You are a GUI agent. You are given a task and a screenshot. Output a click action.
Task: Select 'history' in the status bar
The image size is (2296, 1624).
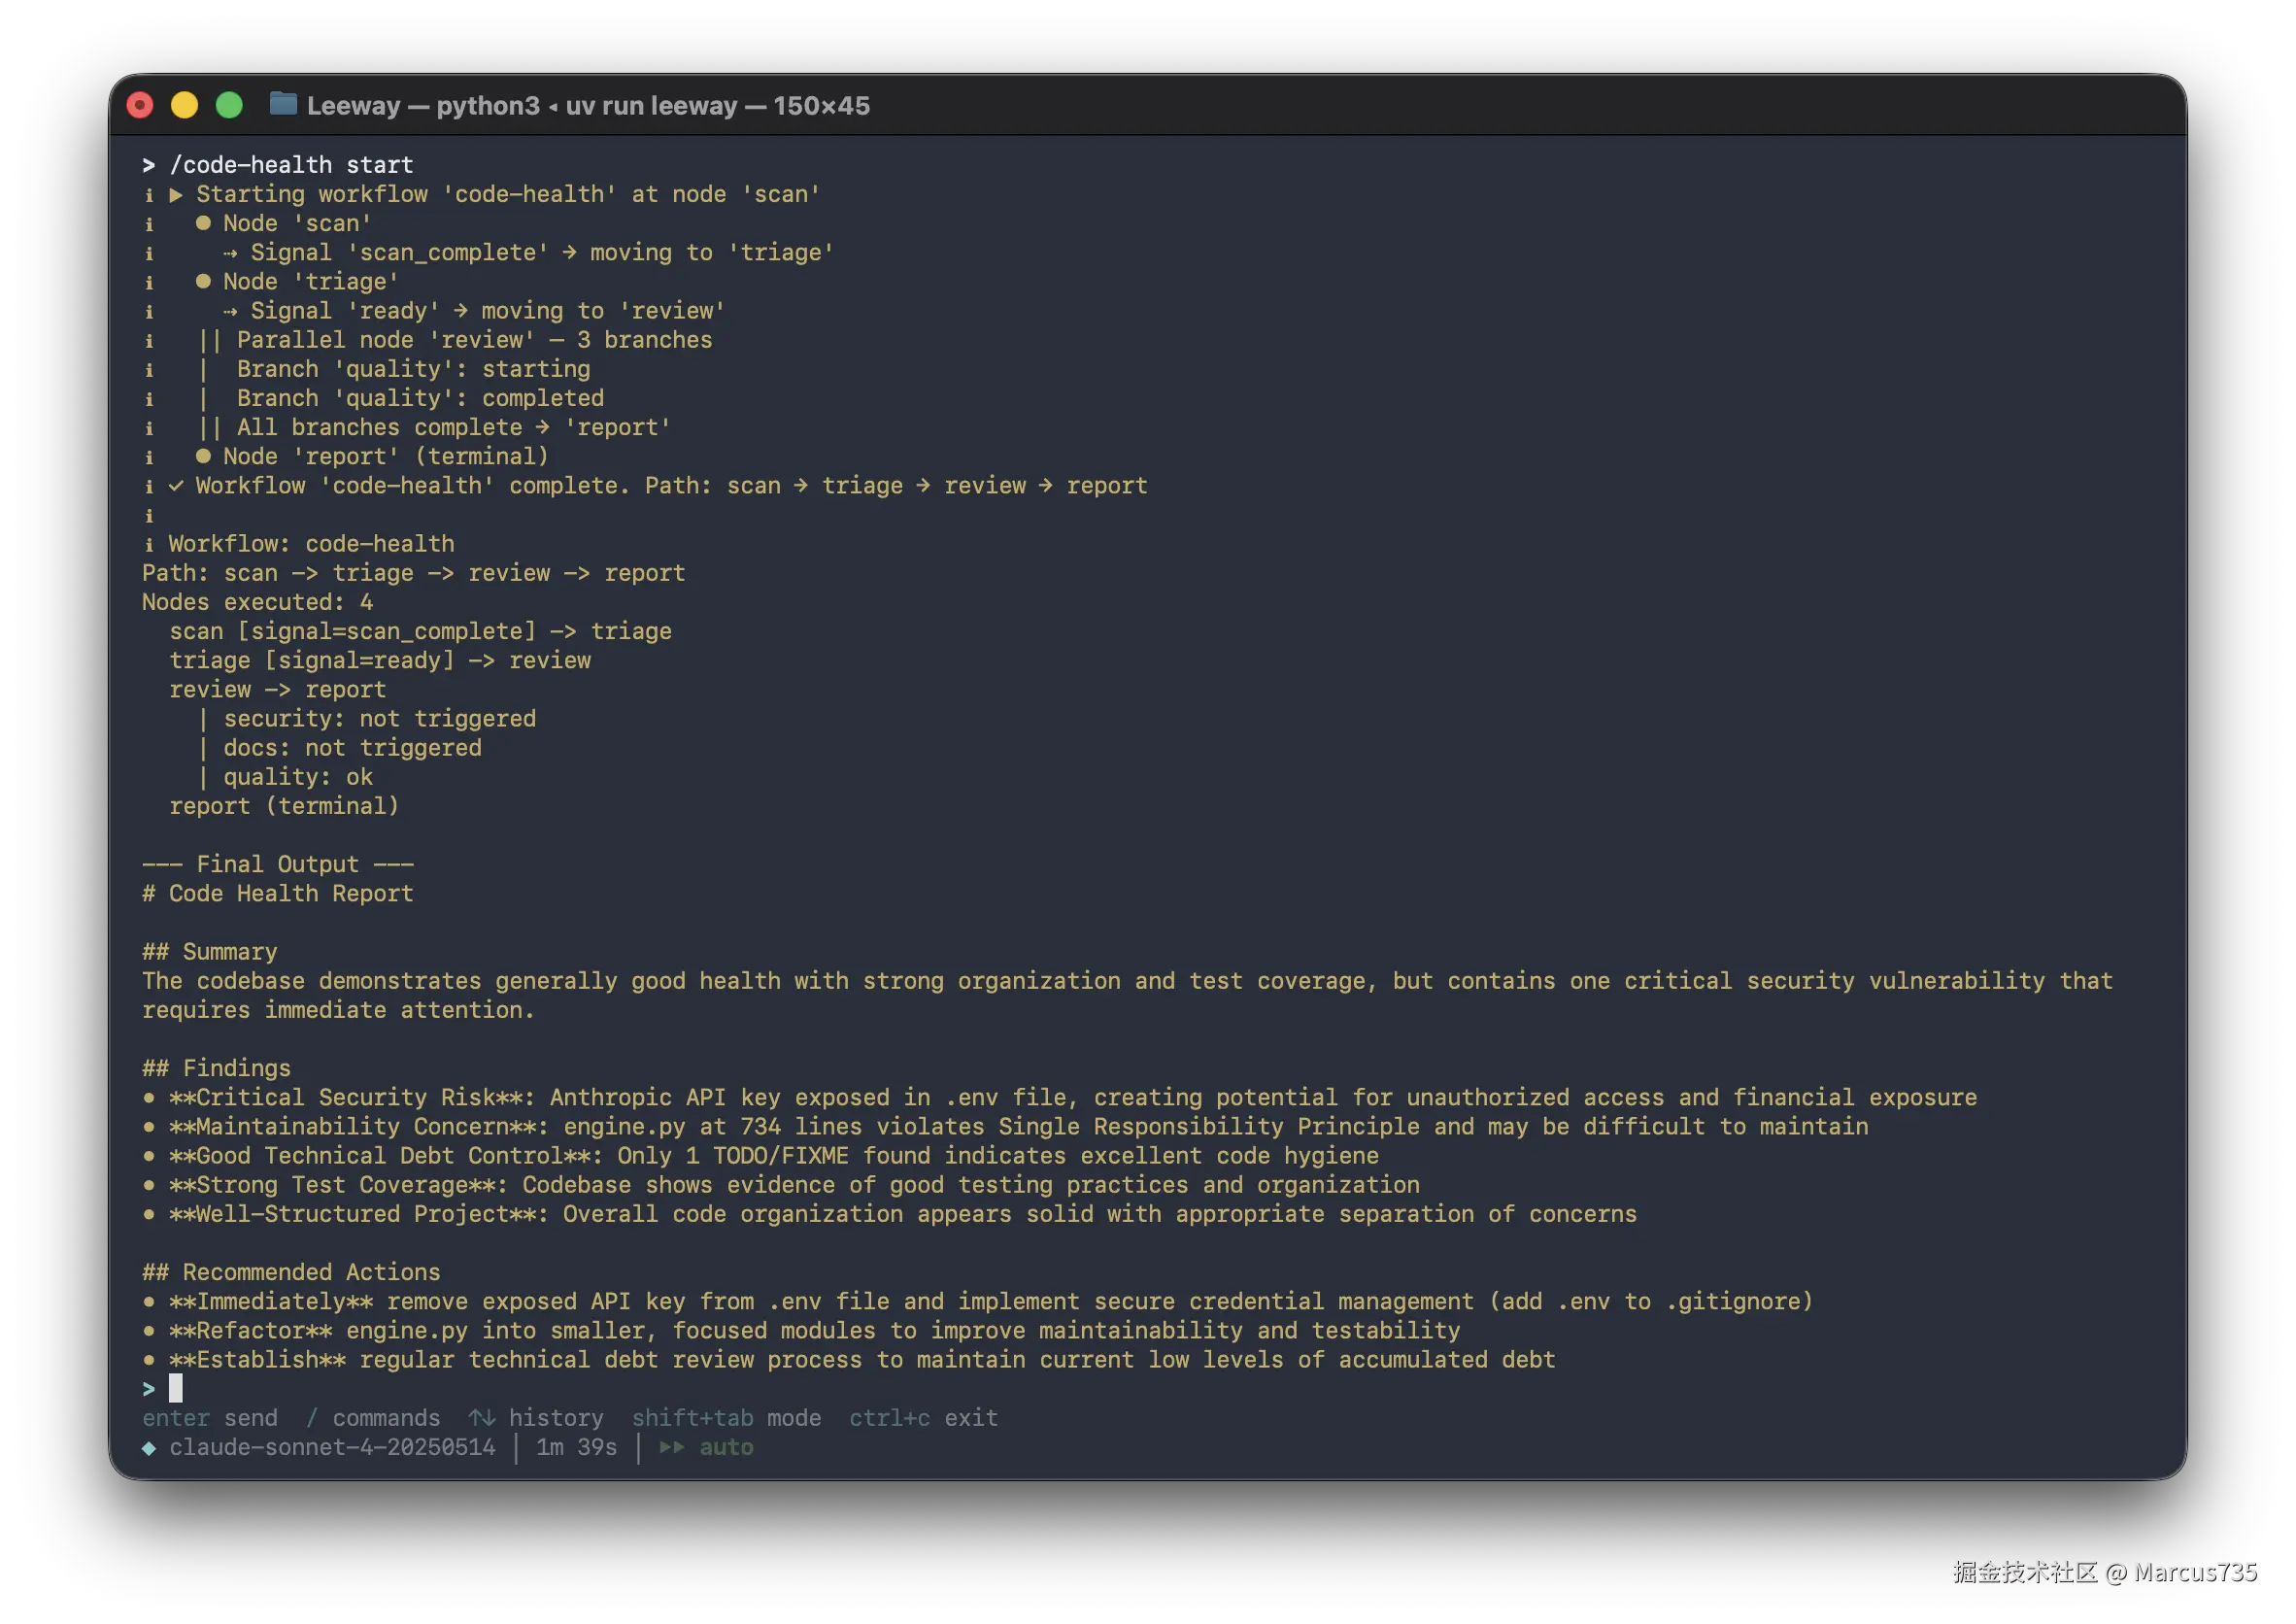[556, 1417]
